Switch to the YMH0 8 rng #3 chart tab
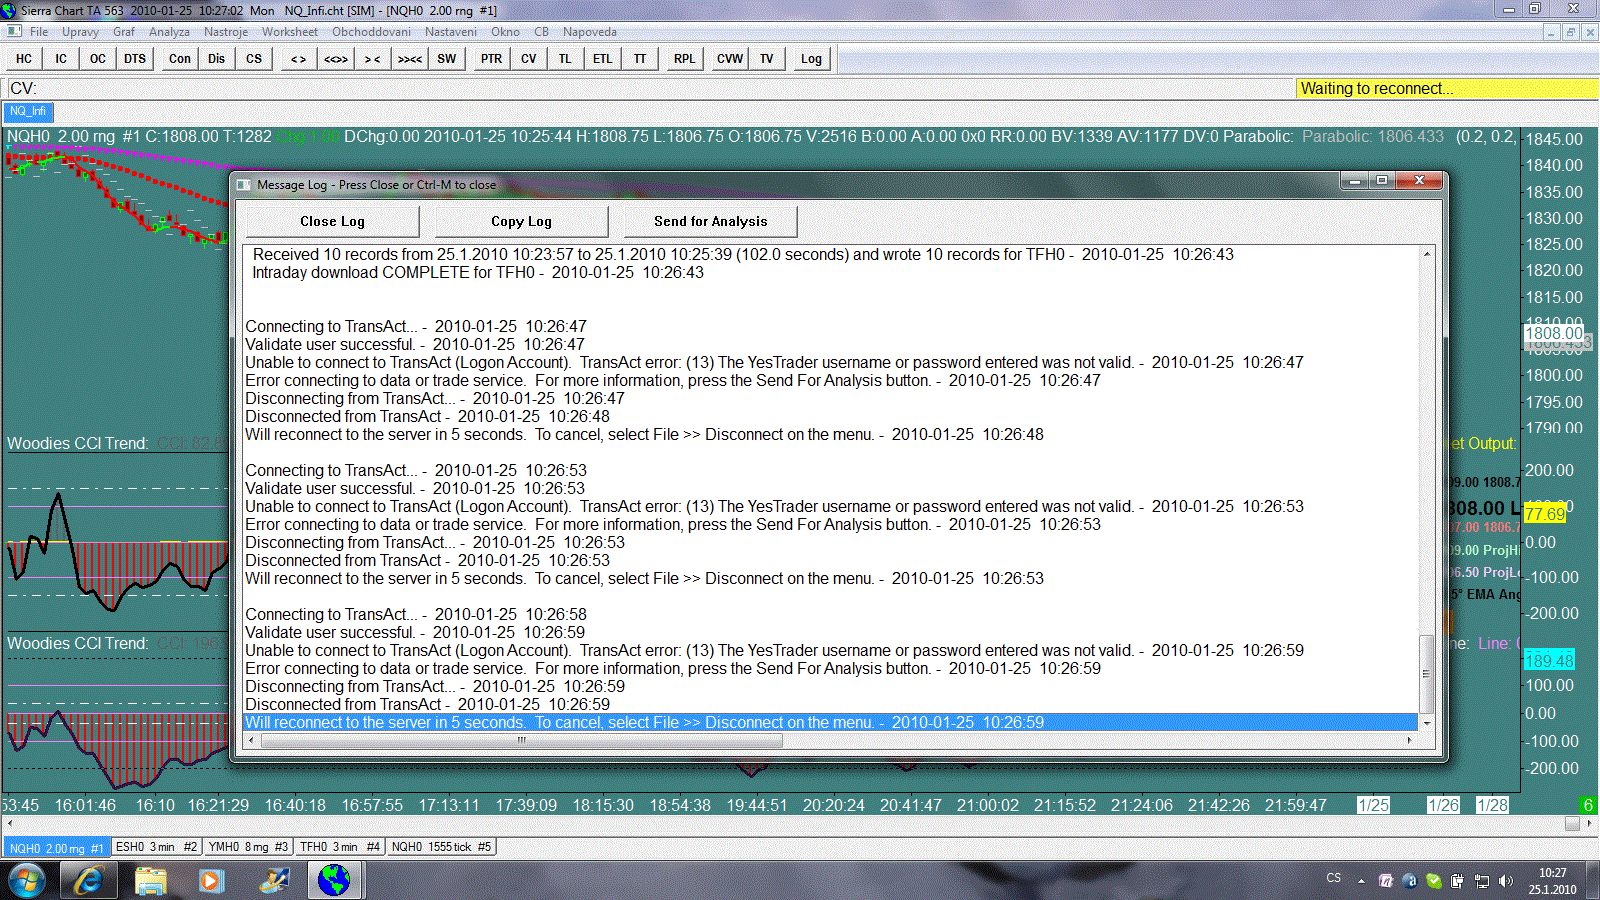 (x=248, y=847)
